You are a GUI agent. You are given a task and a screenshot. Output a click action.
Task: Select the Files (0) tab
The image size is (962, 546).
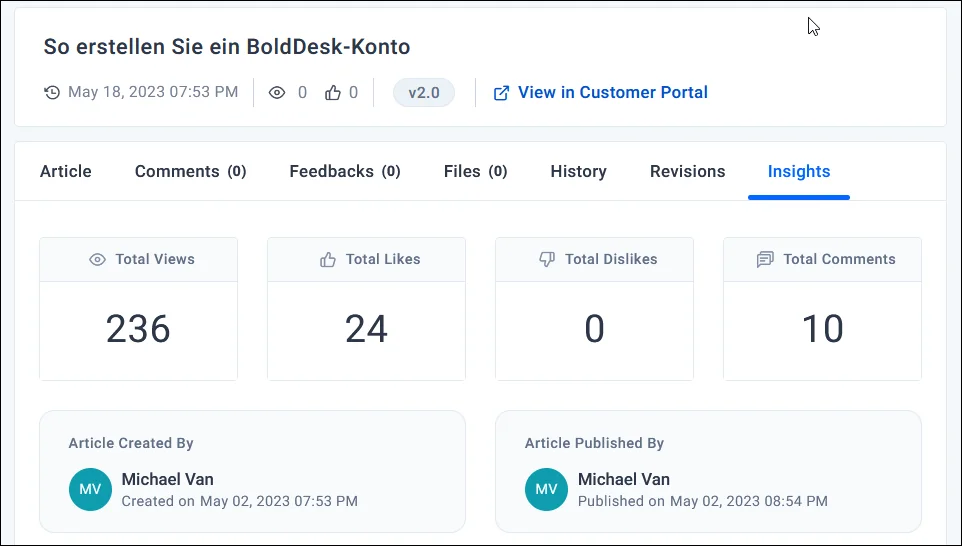(x=475, y=171)
